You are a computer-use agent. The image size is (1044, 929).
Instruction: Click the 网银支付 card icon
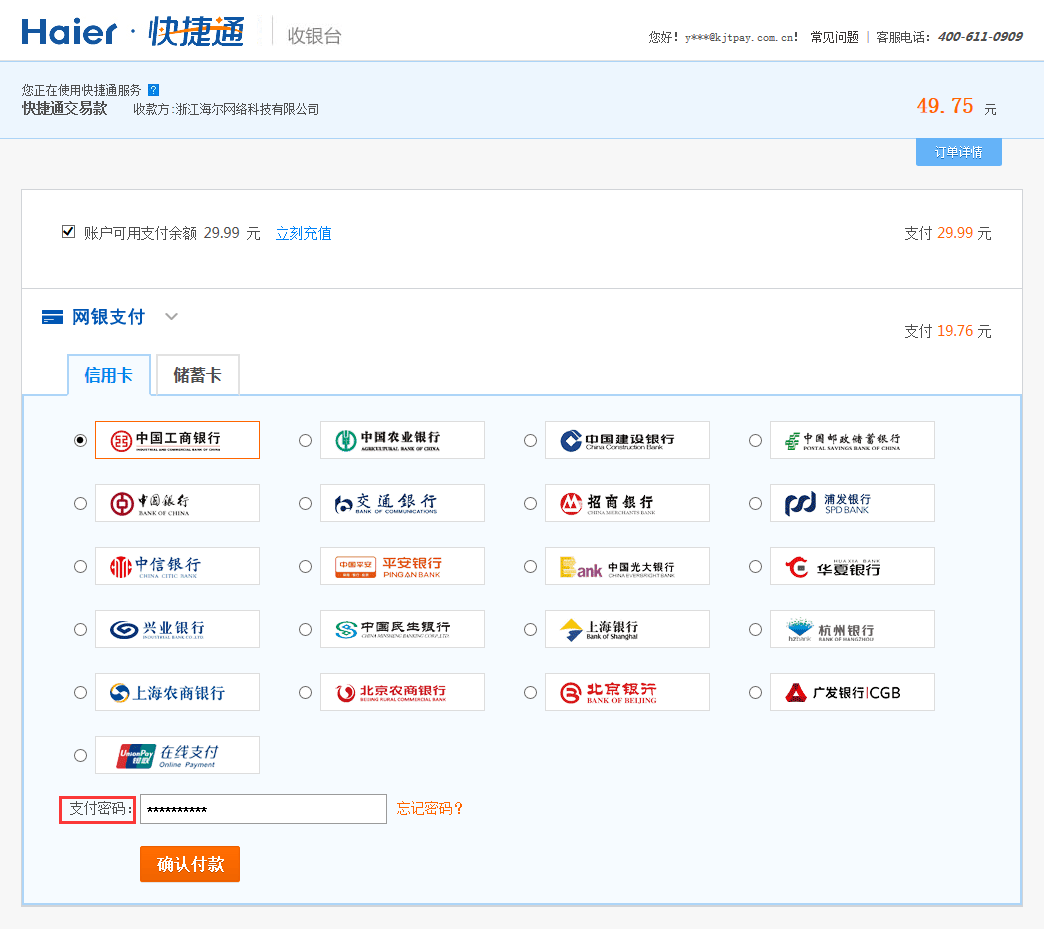[52, 317]
